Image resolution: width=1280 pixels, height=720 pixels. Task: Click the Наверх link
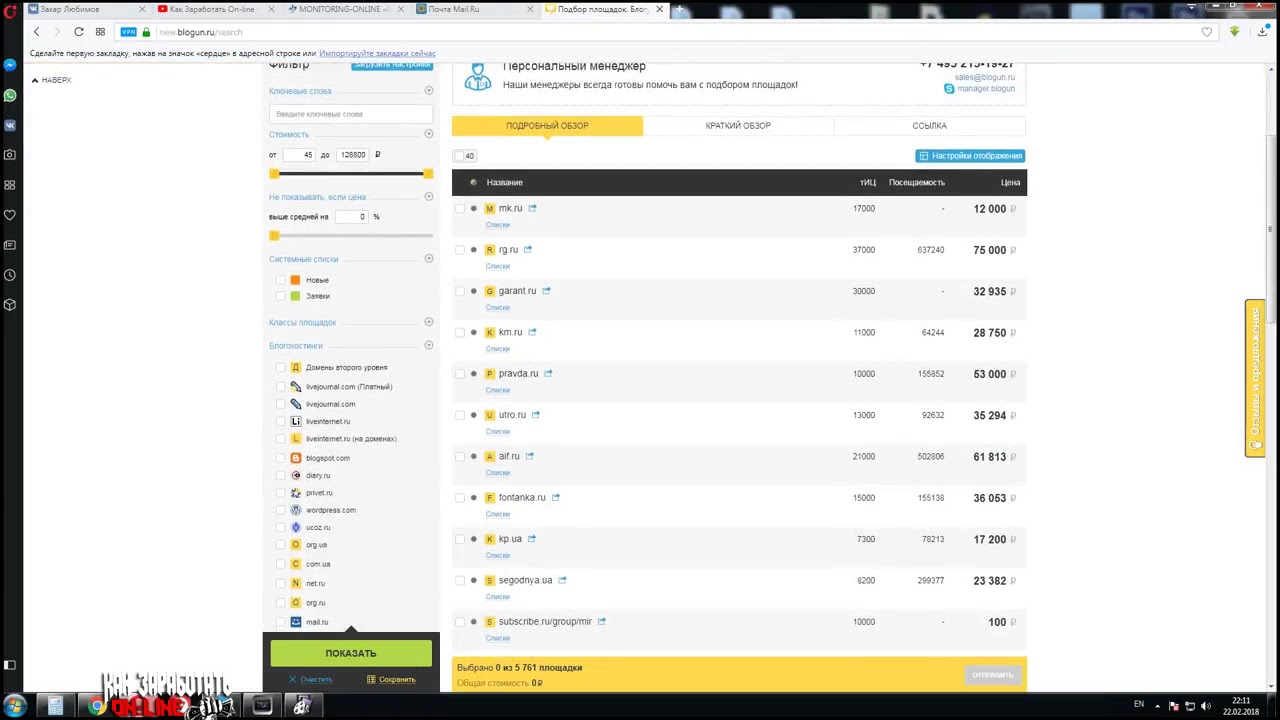tap(51, 80)
